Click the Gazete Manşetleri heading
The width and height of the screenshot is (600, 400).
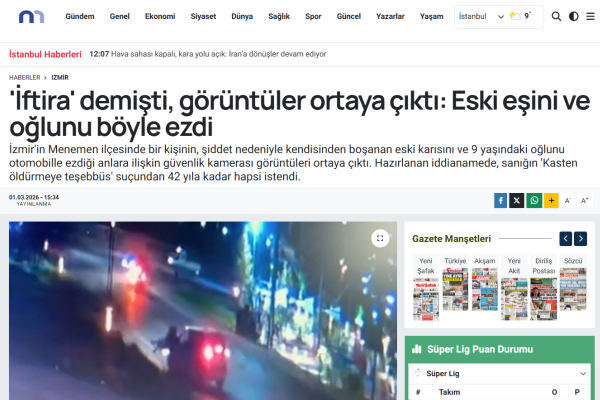click(x=451, y=238)
